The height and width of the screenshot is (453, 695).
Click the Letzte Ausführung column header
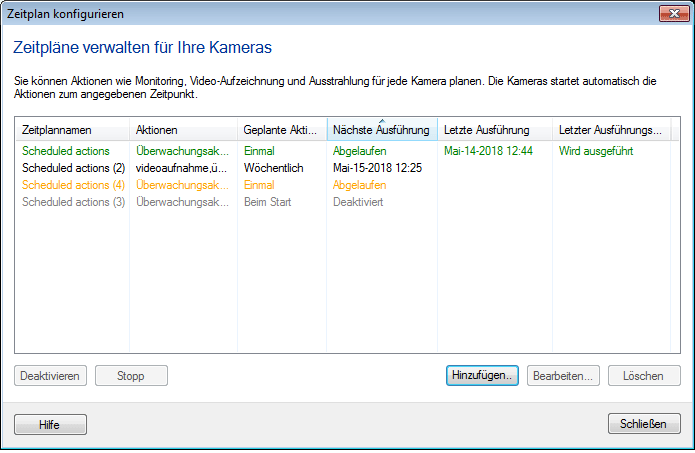(494, 130)
